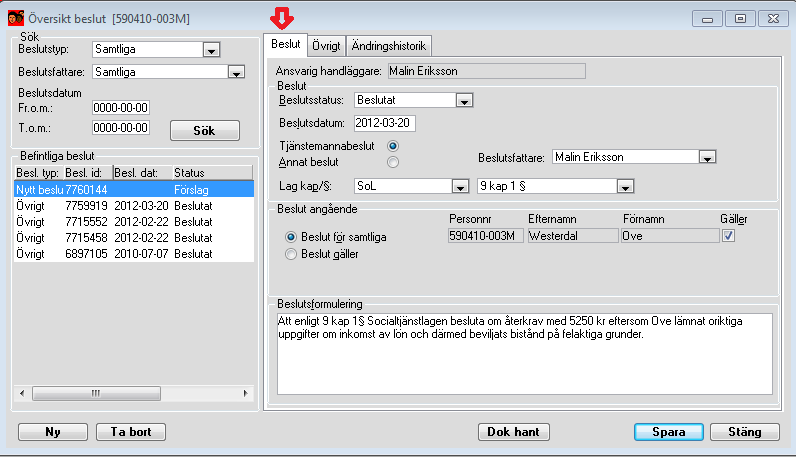Maximize the Översikt beslut window
Screen dimensions: 796x460
tap(740, 19)
